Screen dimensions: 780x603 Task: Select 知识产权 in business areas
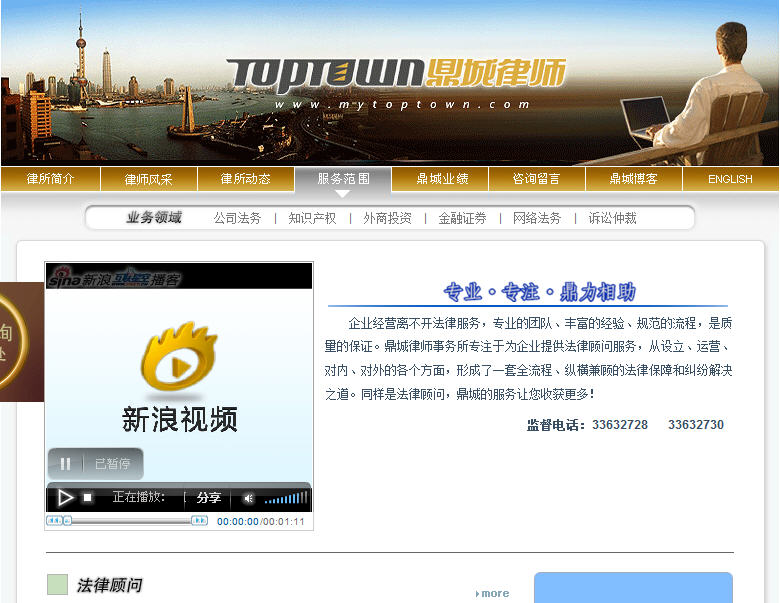tap(312, 218)
